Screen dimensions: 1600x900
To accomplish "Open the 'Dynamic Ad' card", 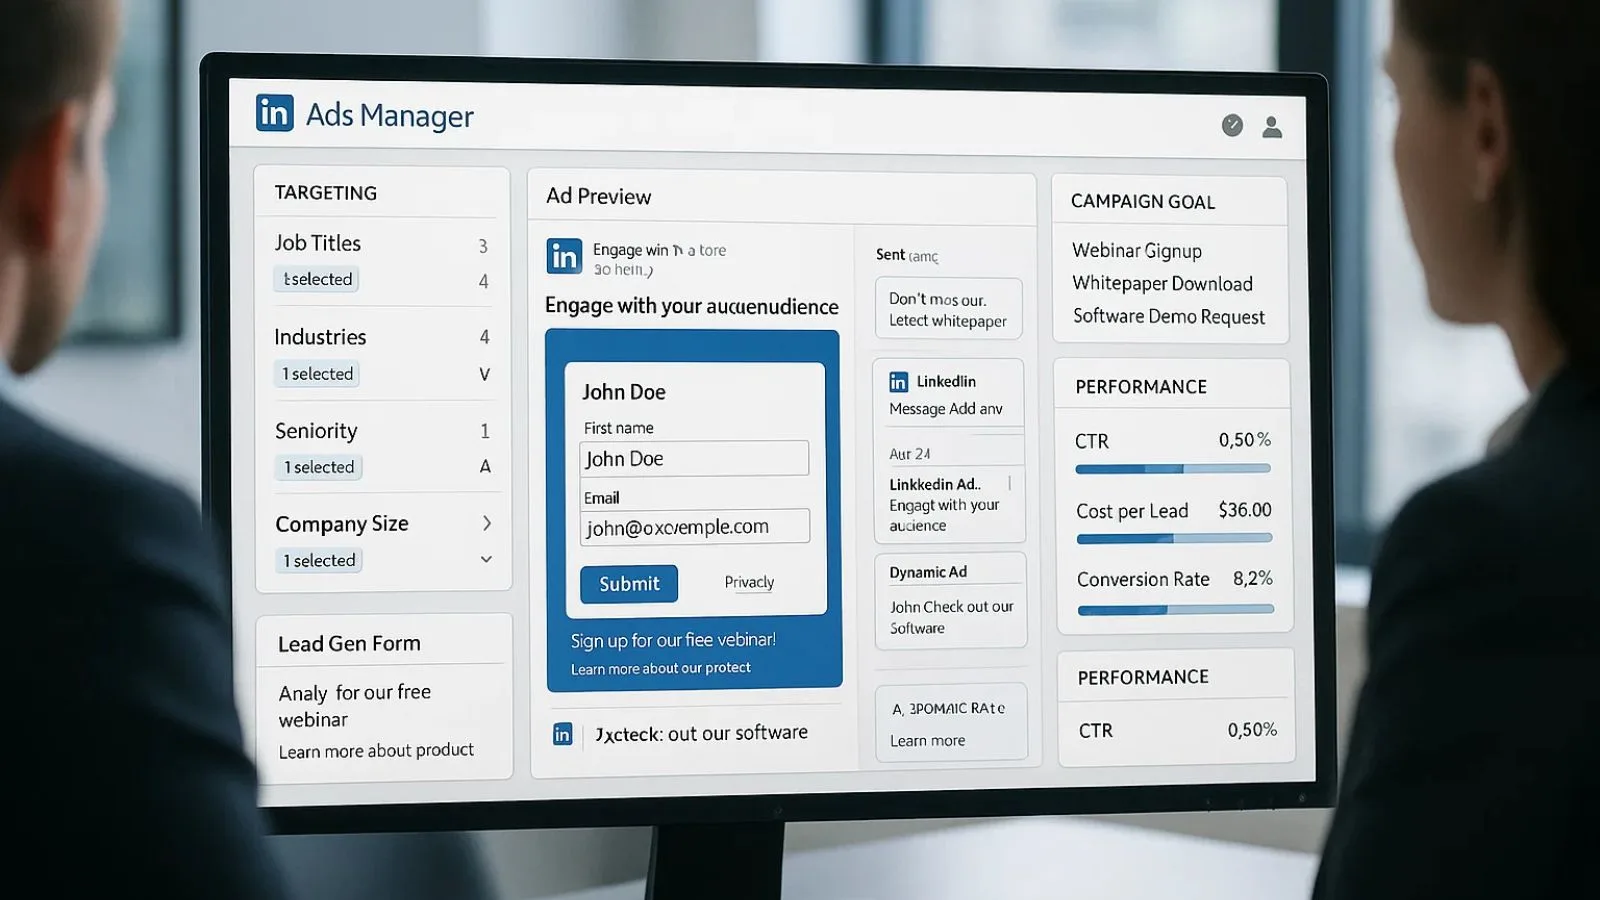I will point(950,600).
